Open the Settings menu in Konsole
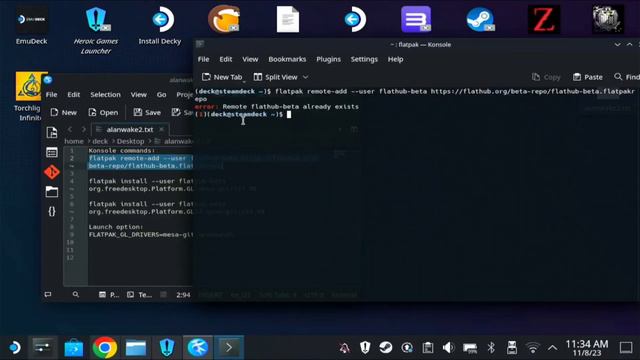Screen dimensions: 640x360 click(364, 59)
